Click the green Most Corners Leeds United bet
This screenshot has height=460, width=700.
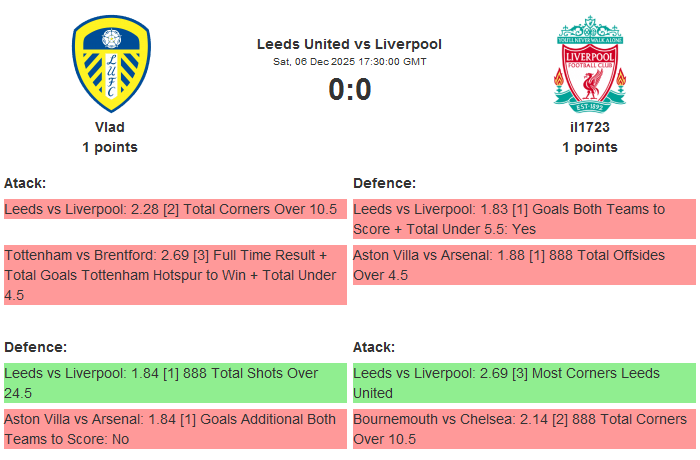coord(524,383)
